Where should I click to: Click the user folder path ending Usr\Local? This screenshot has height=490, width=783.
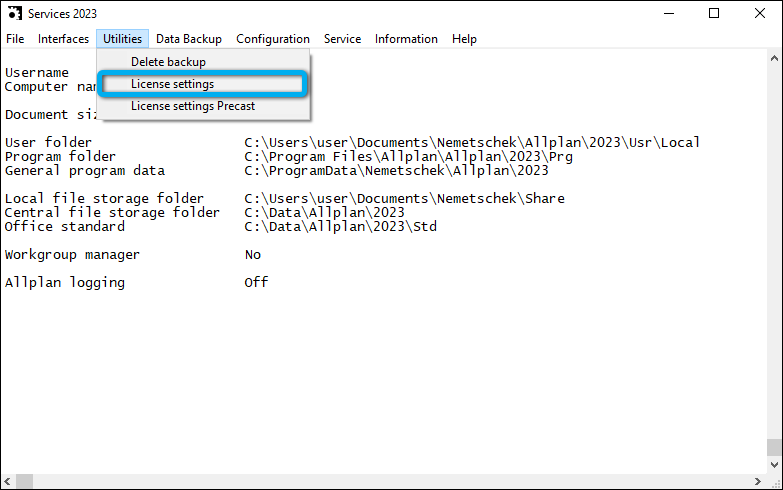point(472,142)
